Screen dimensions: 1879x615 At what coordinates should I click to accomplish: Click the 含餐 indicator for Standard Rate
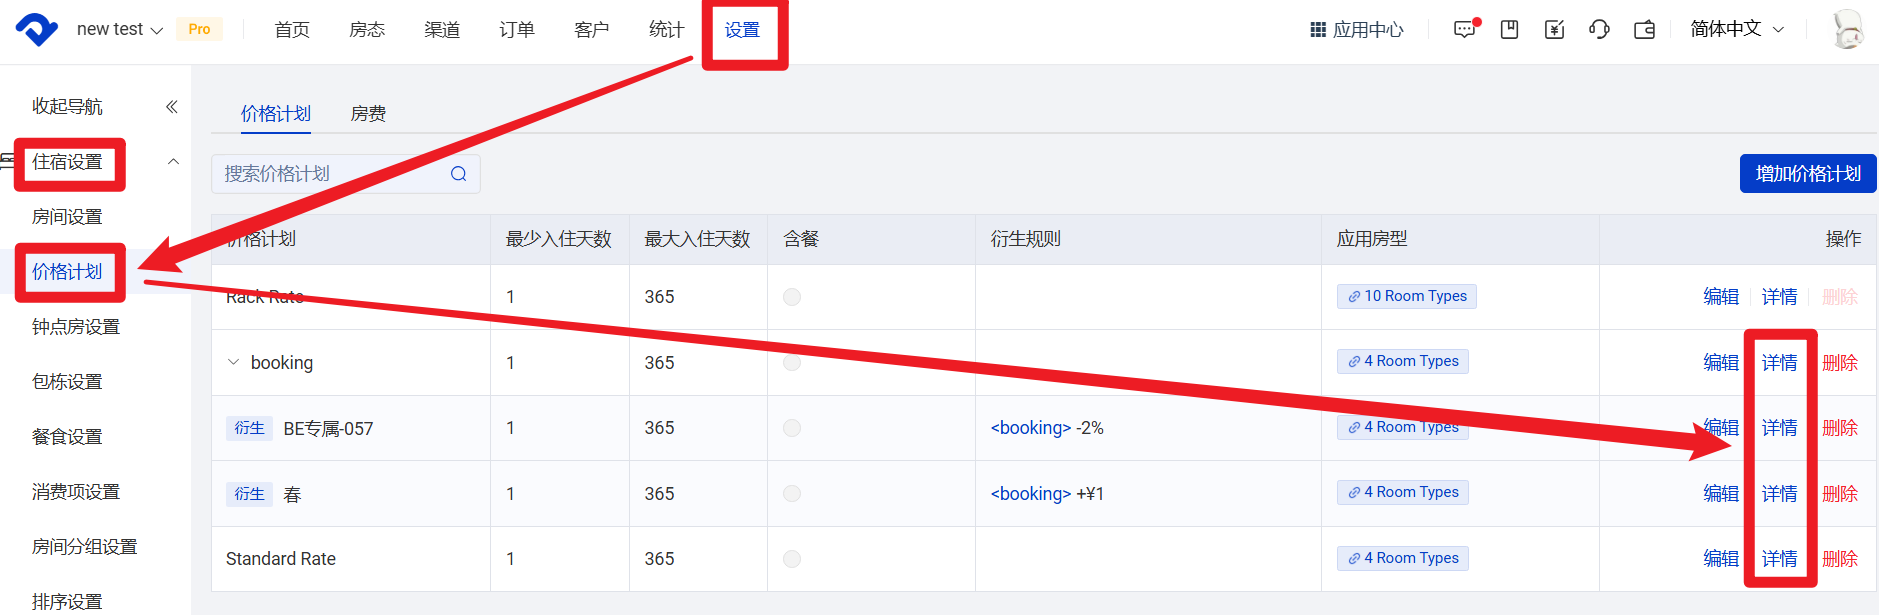tap(792, 559)
